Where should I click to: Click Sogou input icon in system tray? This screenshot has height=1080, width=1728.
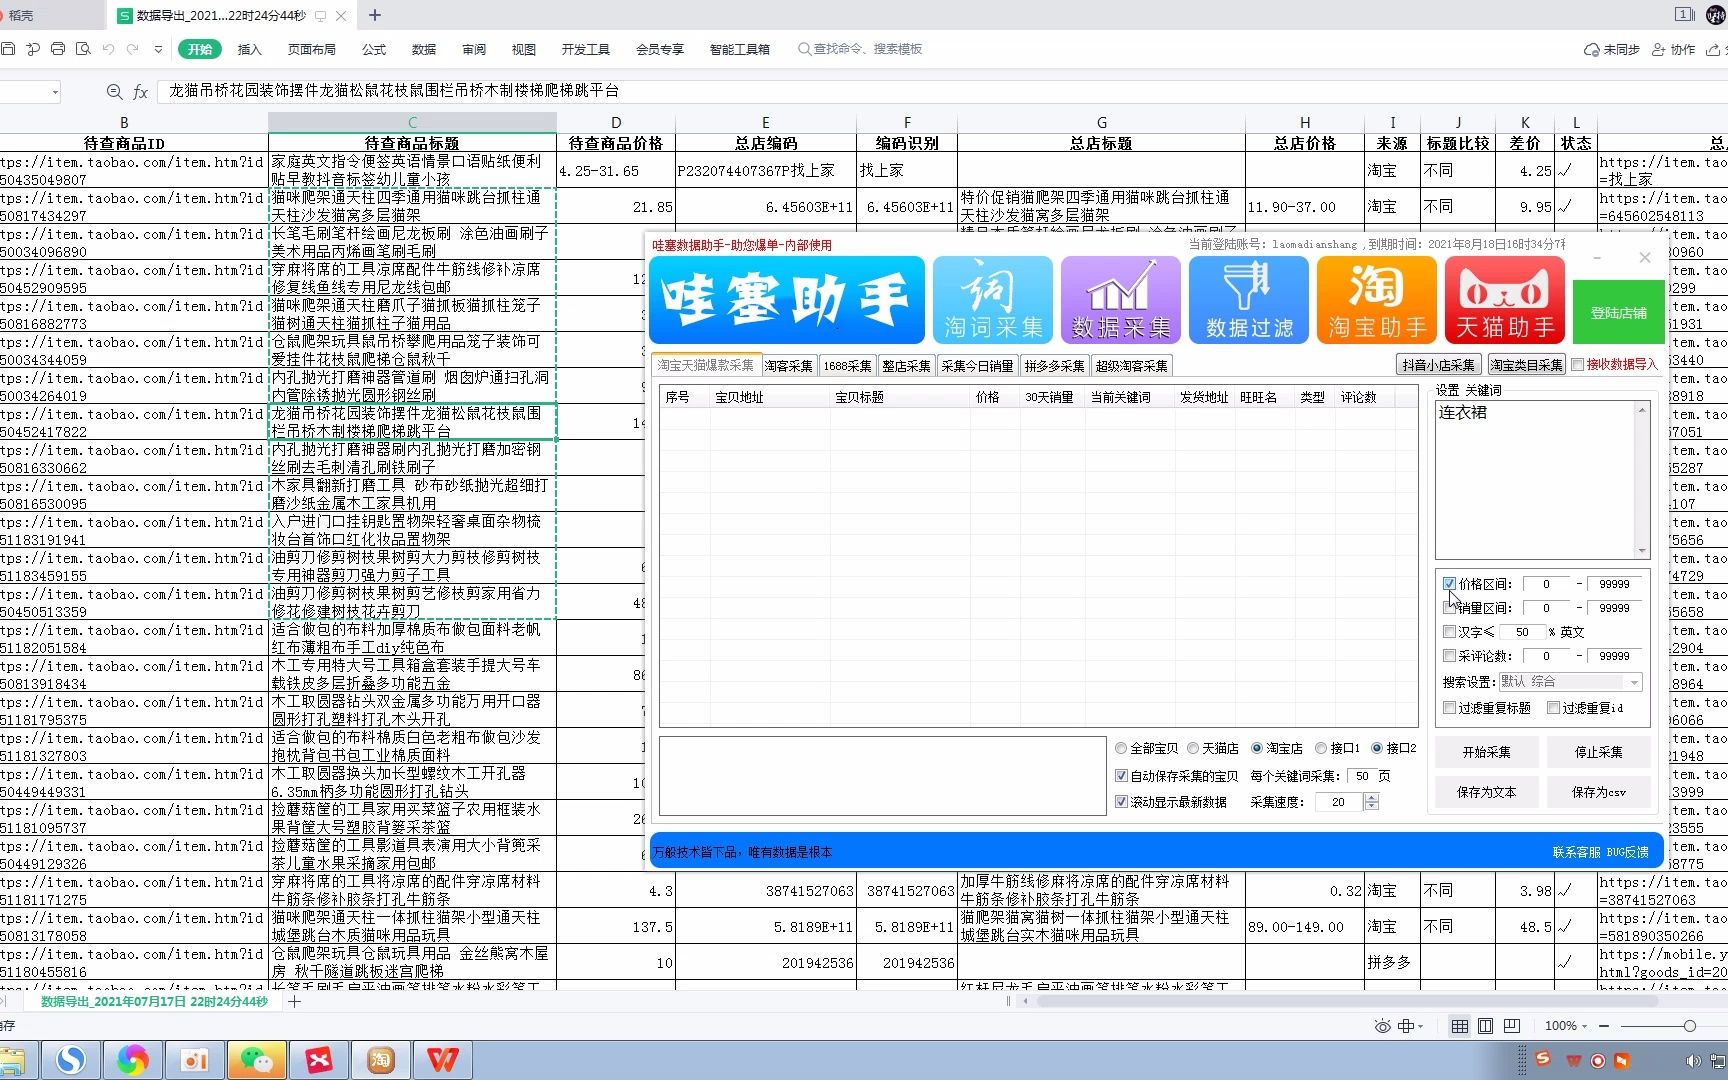coord(1542,1058)
